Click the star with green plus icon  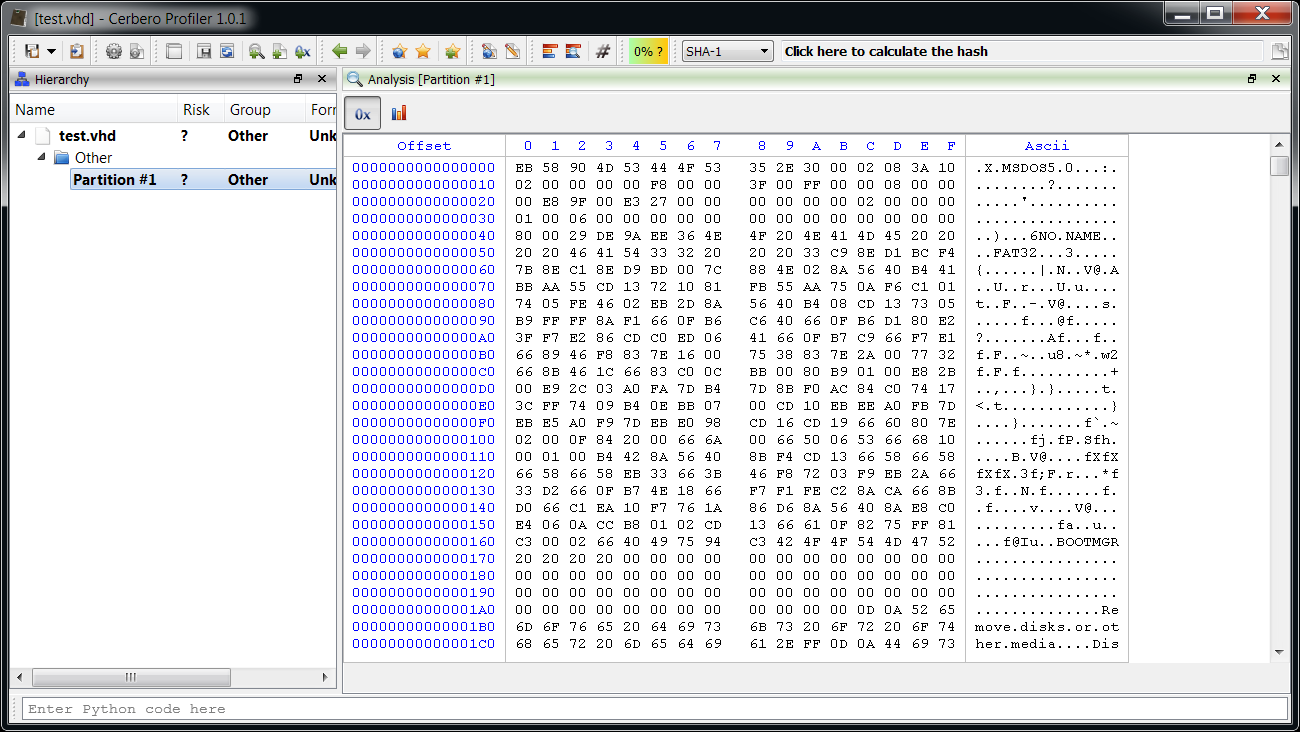tap(452, 51)
